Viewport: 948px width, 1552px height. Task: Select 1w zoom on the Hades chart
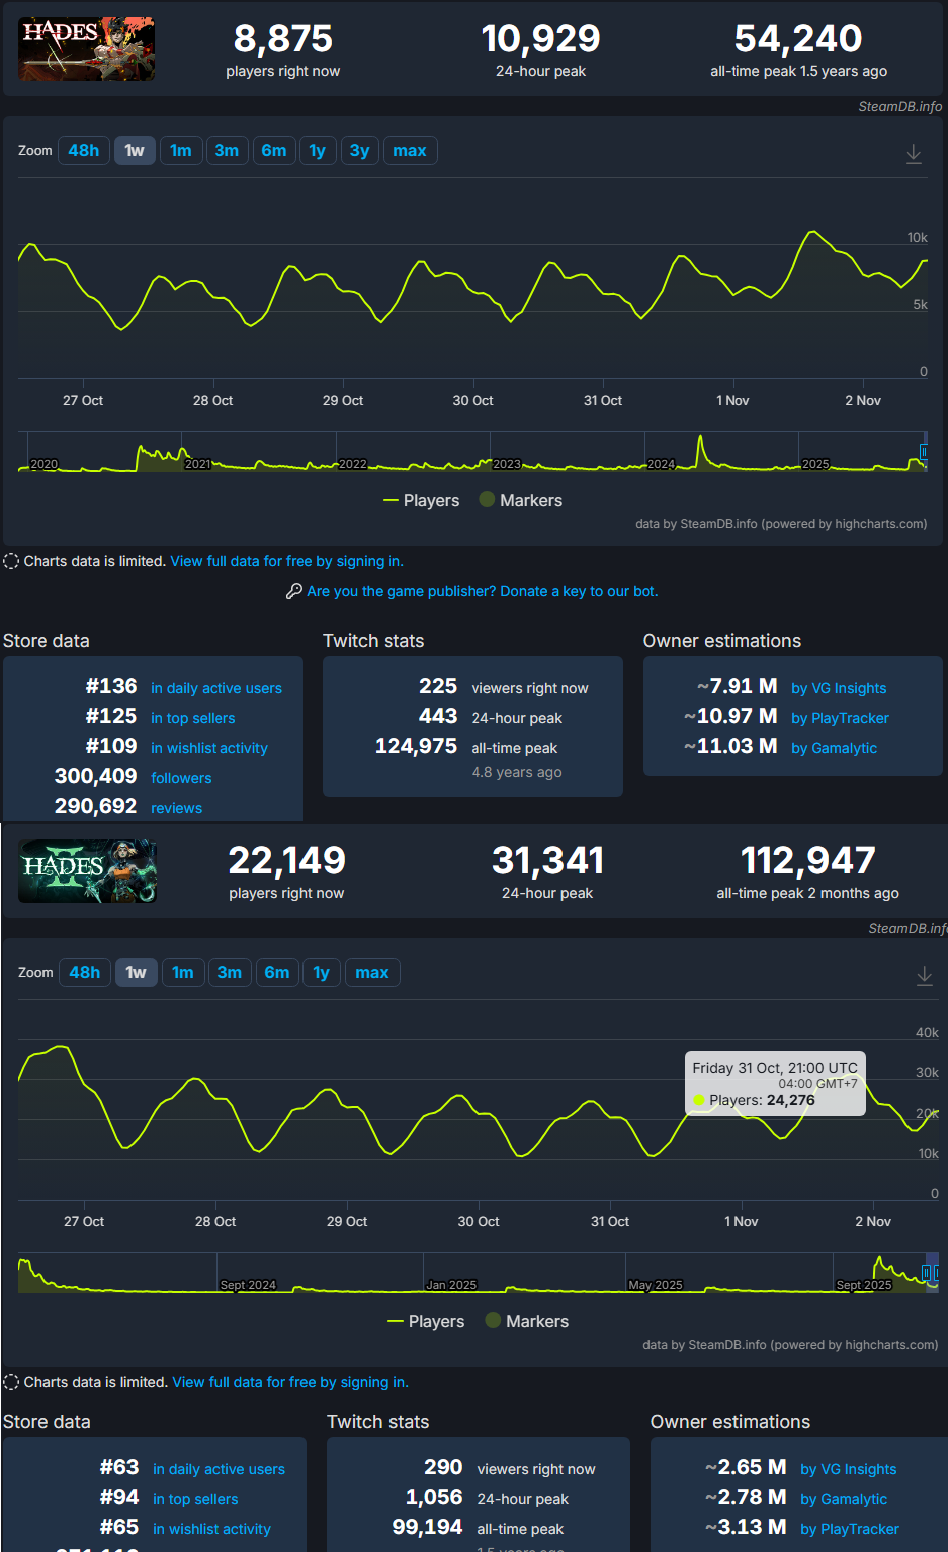coord(135,150)
